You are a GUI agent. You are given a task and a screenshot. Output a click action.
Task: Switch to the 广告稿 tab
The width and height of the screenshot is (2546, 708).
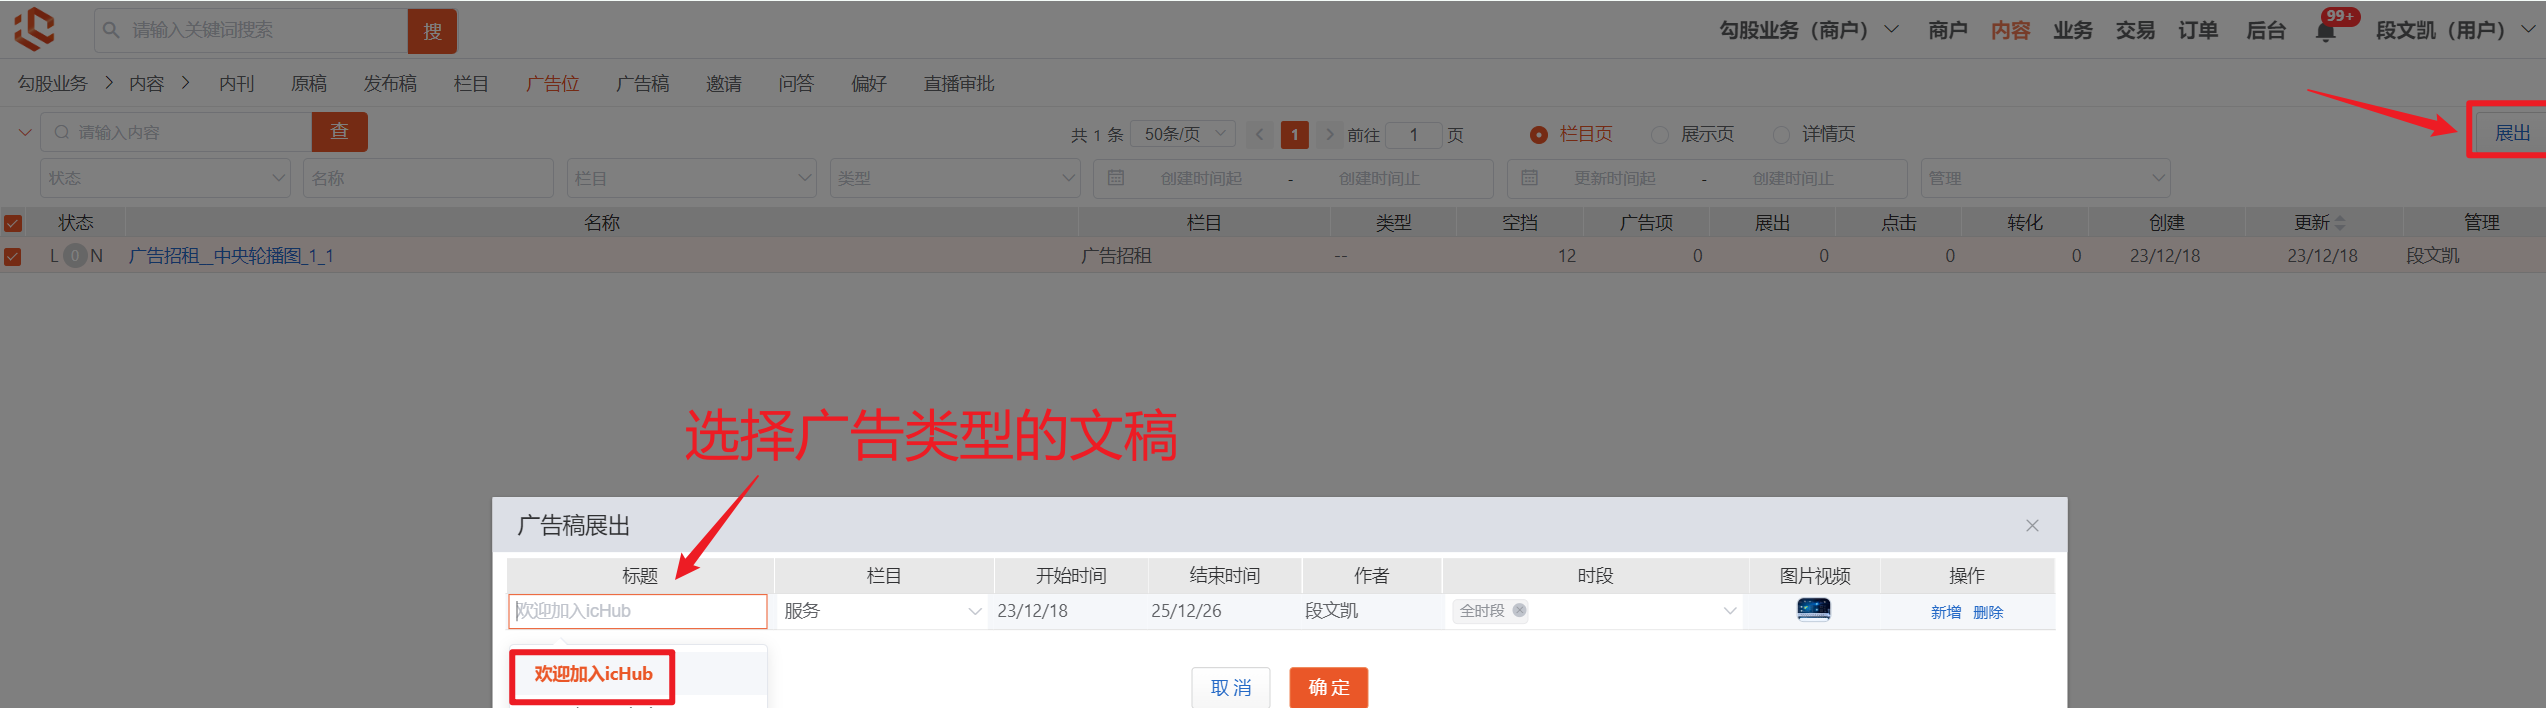tap(643, 84)
